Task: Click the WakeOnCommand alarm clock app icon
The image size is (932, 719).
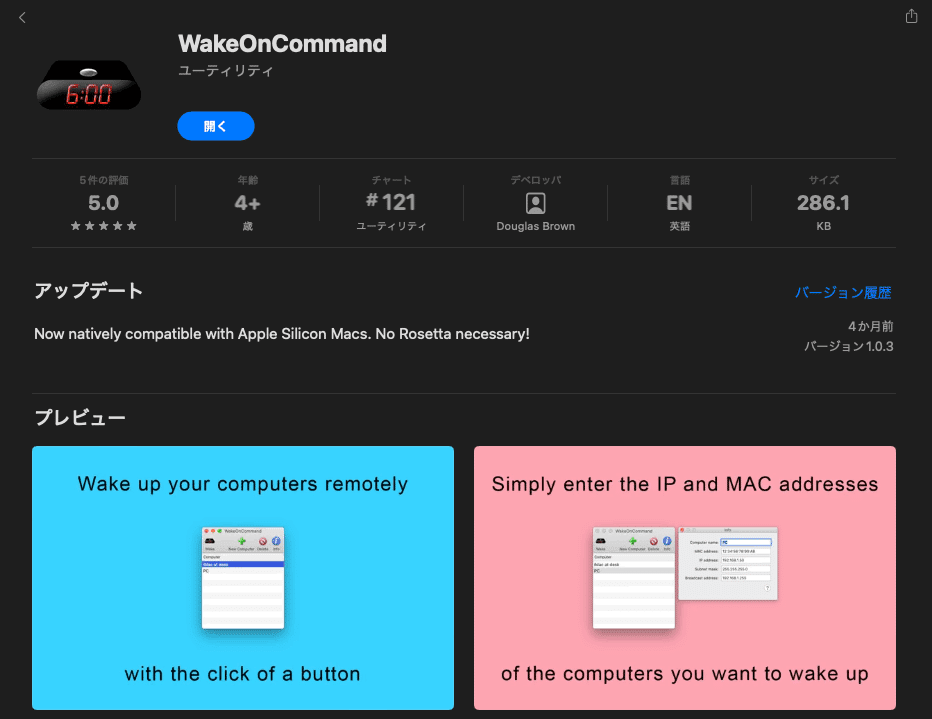Action: point(89,85)
